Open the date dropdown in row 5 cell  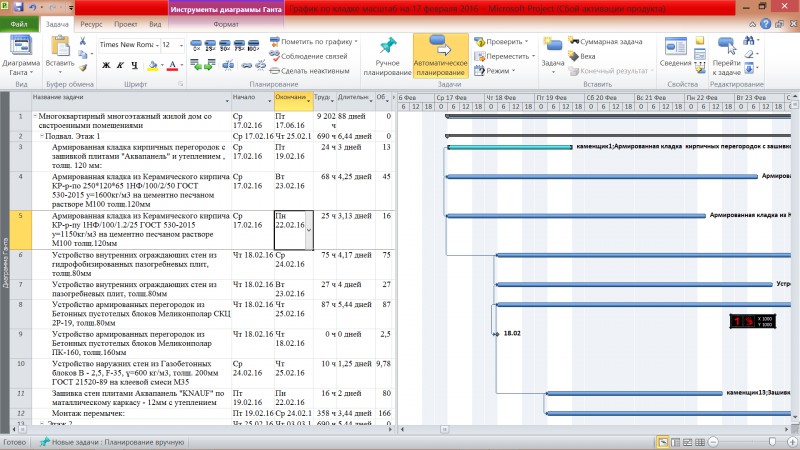point(309,230)
